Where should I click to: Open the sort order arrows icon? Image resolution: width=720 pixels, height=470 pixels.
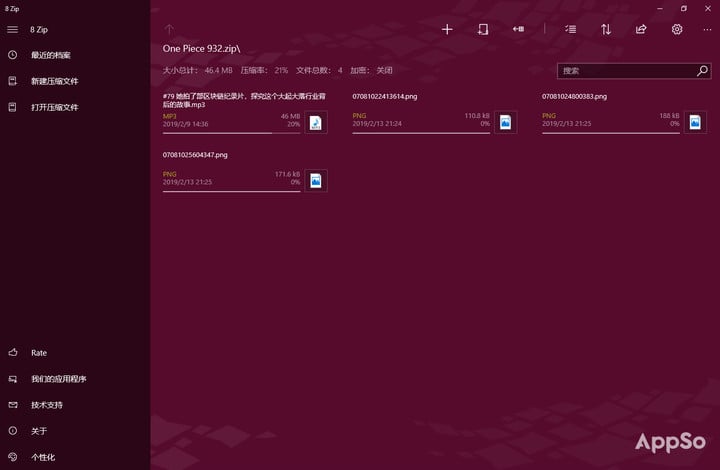coord(606,29)
